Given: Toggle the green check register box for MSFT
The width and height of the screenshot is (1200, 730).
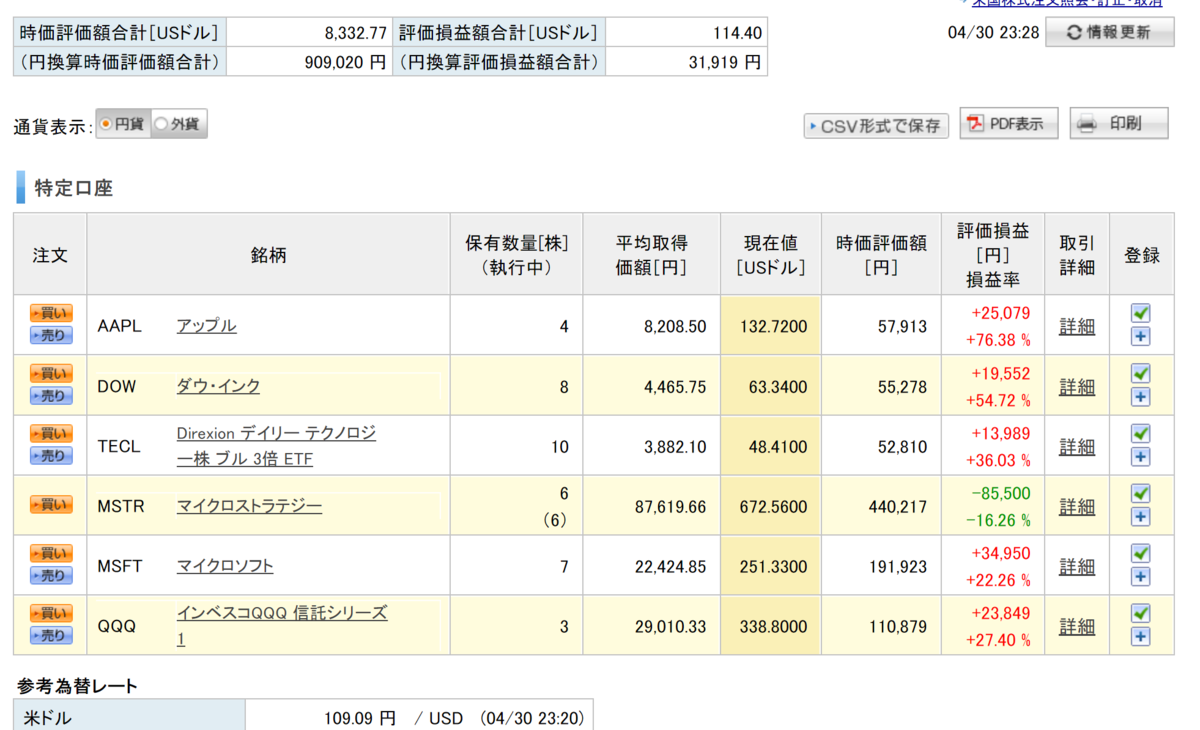Looking at the screenshot, I should coord(1141,553).
